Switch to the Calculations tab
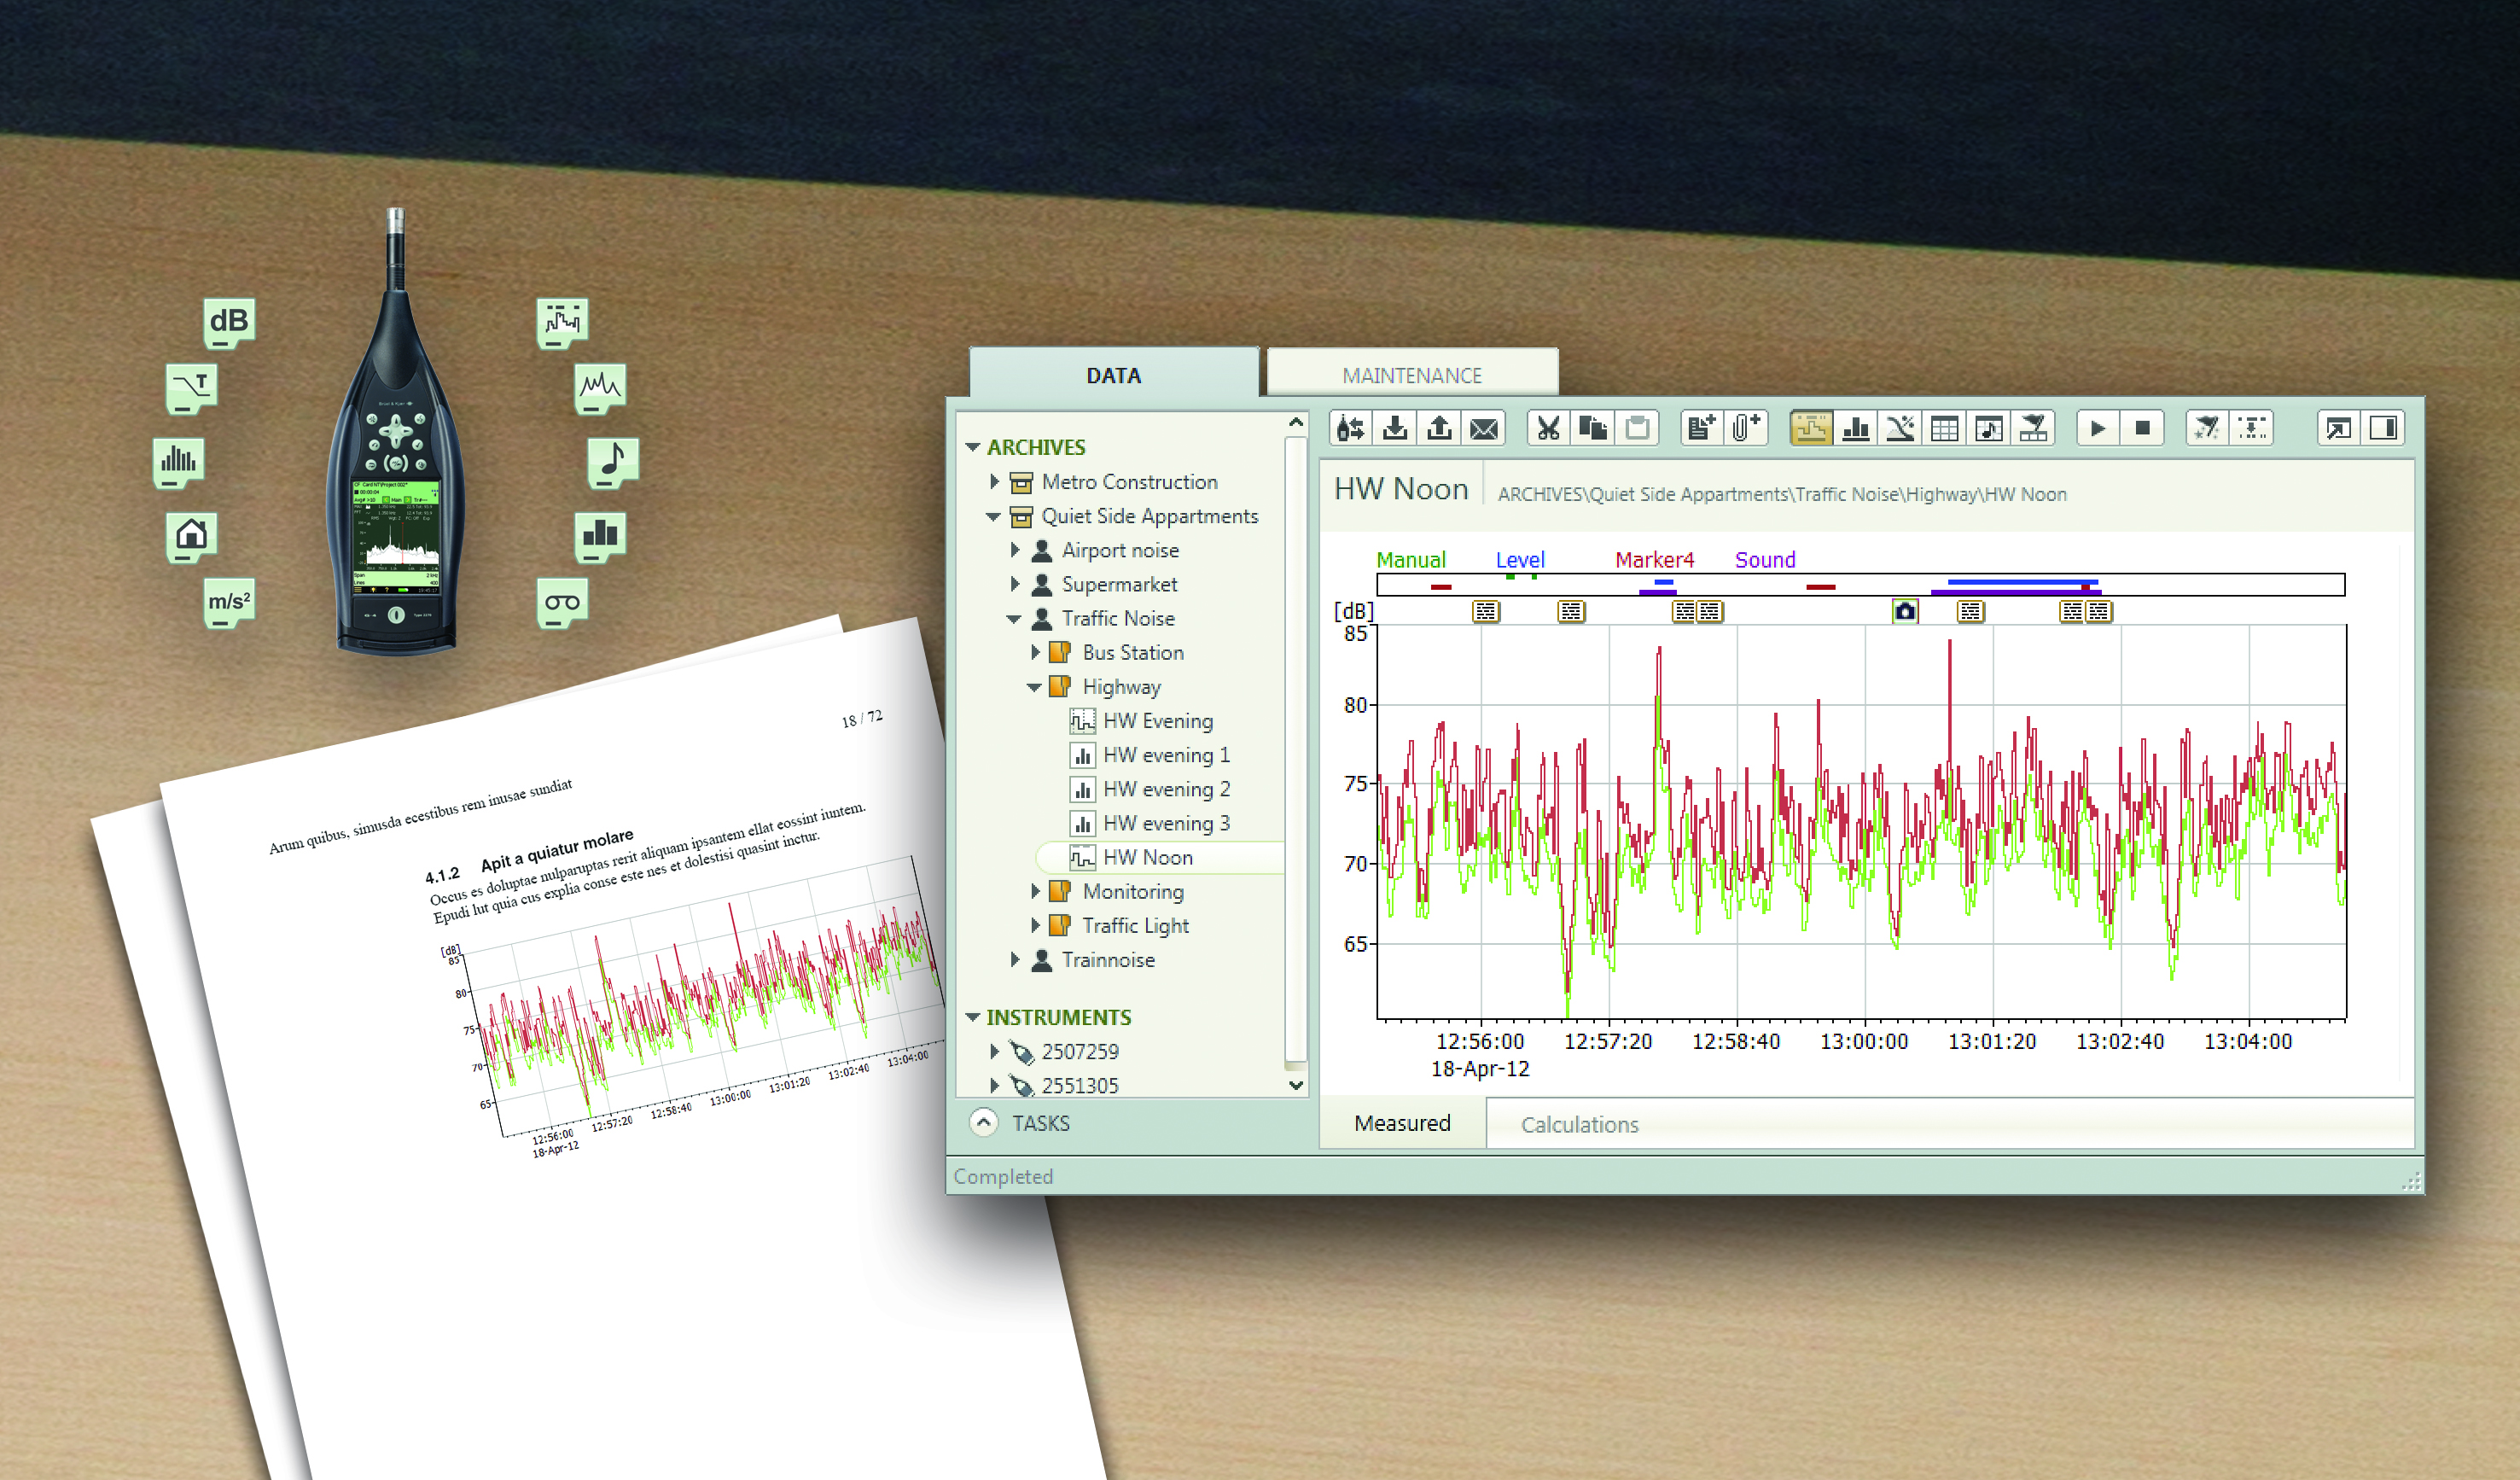 (x=1580, y=1124)
